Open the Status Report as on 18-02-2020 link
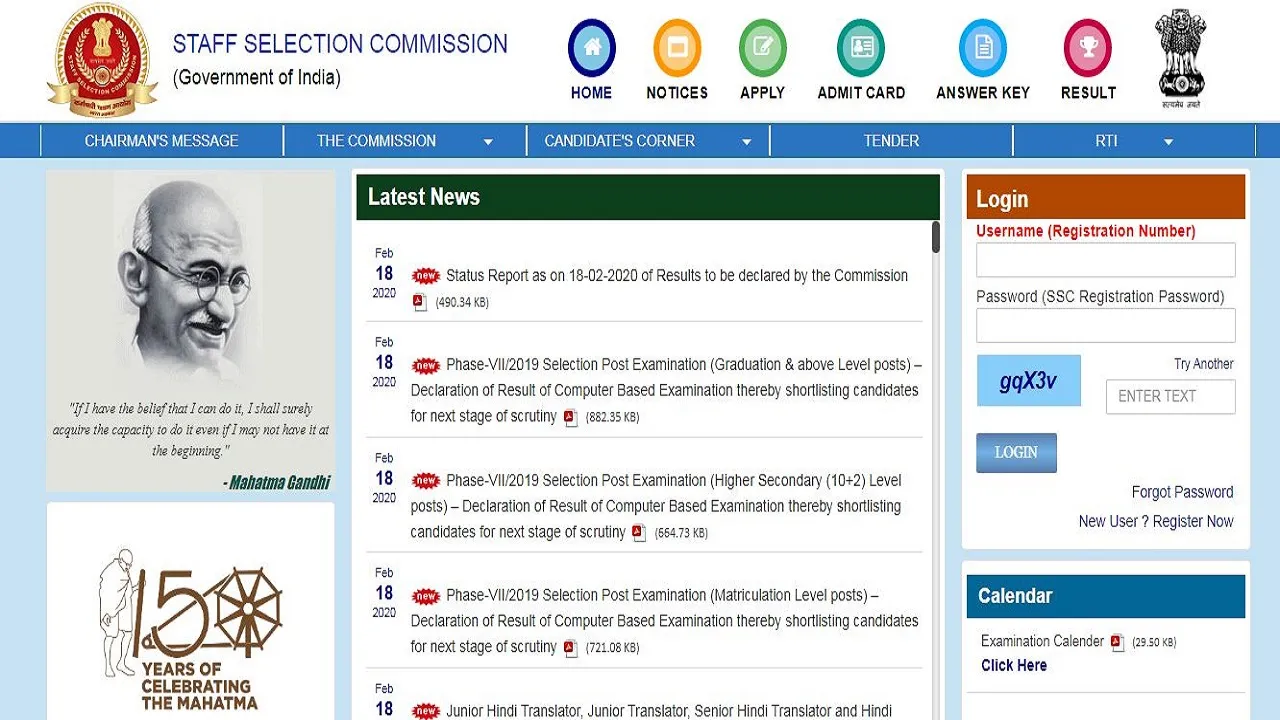Screen dimensions: 1280x720 coord(677,276)
